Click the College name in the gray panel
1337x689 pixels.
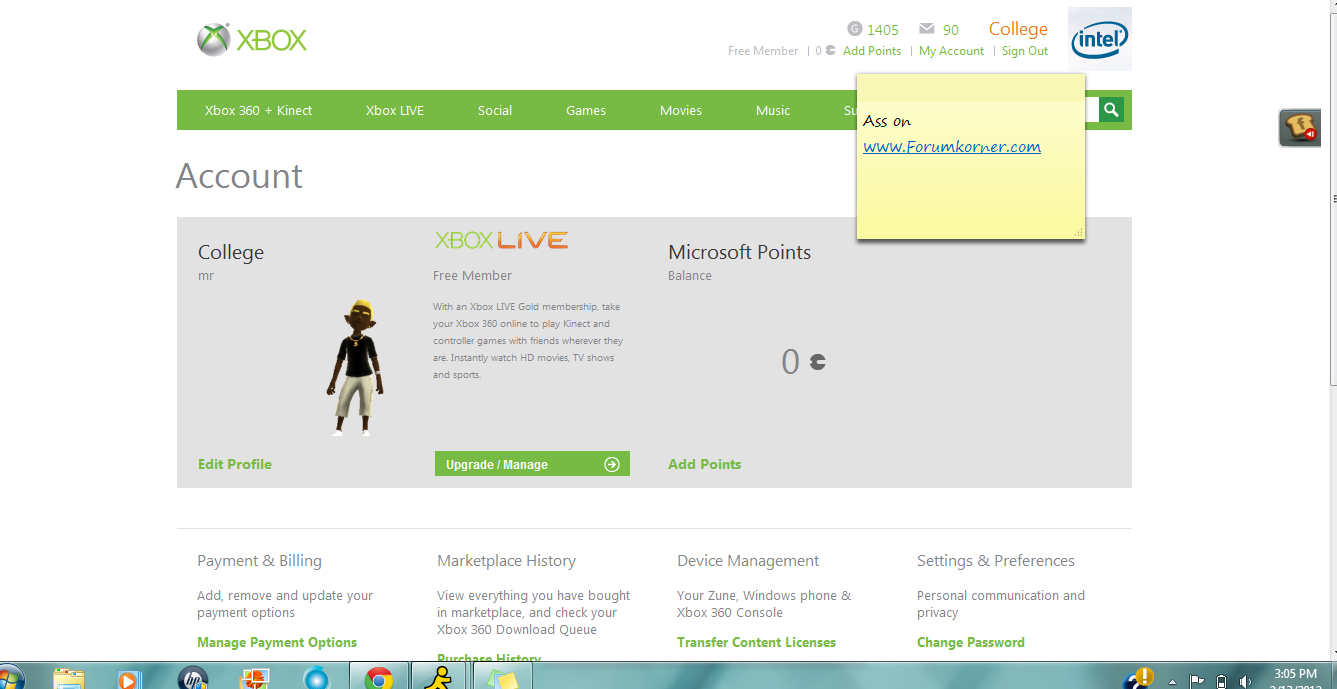pos(231,252)
